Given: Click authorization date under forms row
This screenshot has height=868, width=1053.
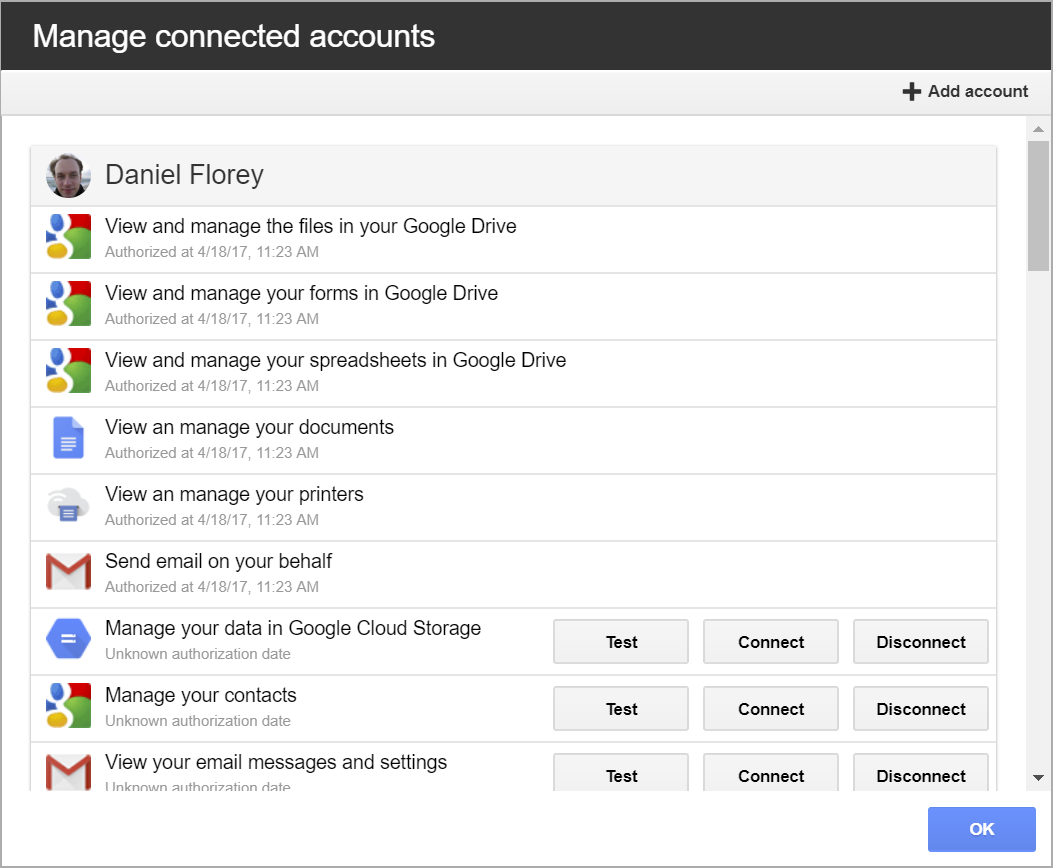Looking at the screenshot, I should point(212,319).
